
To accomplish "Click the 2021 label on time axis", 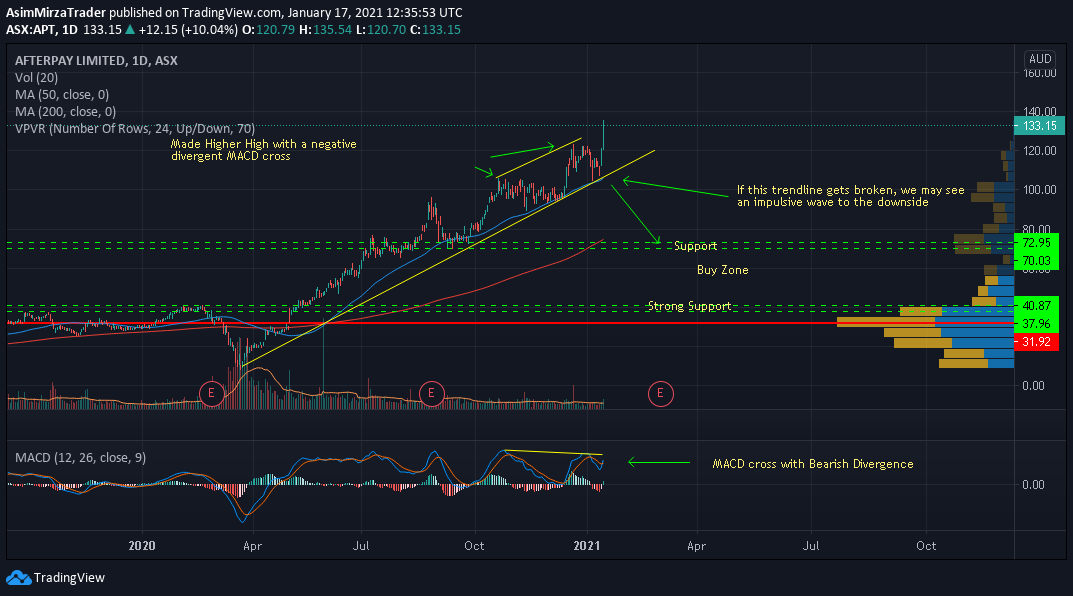I will 586,546.
